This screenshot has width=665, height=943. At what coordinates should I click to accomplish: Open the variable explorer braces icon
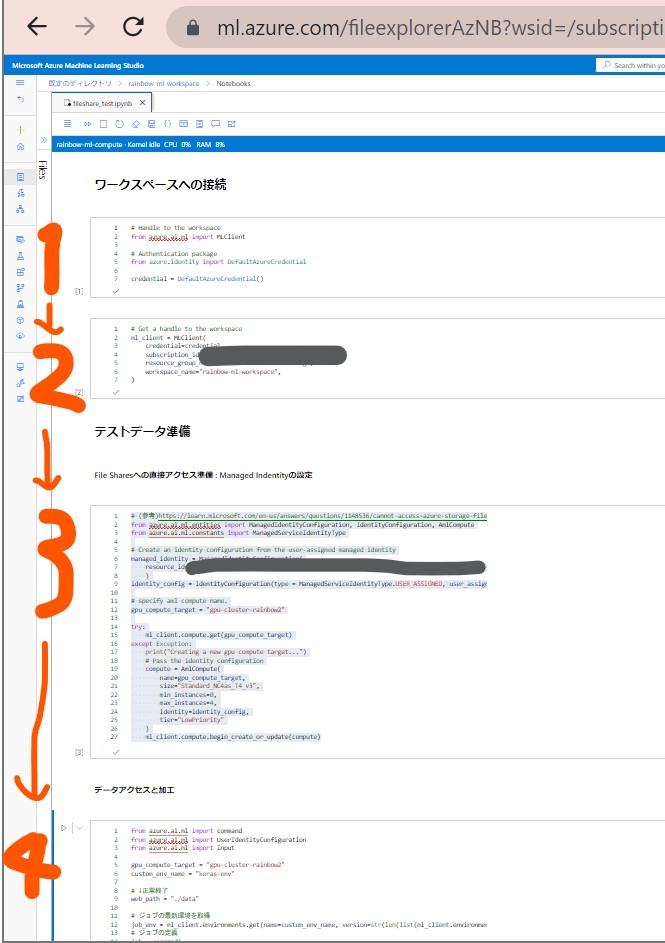[167, 124]
